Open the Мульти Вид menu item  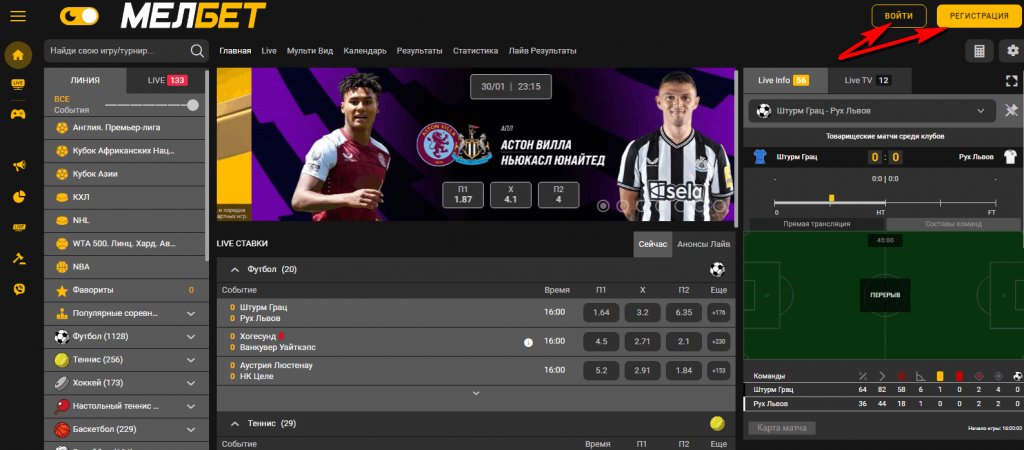click(x=310, y=51)
